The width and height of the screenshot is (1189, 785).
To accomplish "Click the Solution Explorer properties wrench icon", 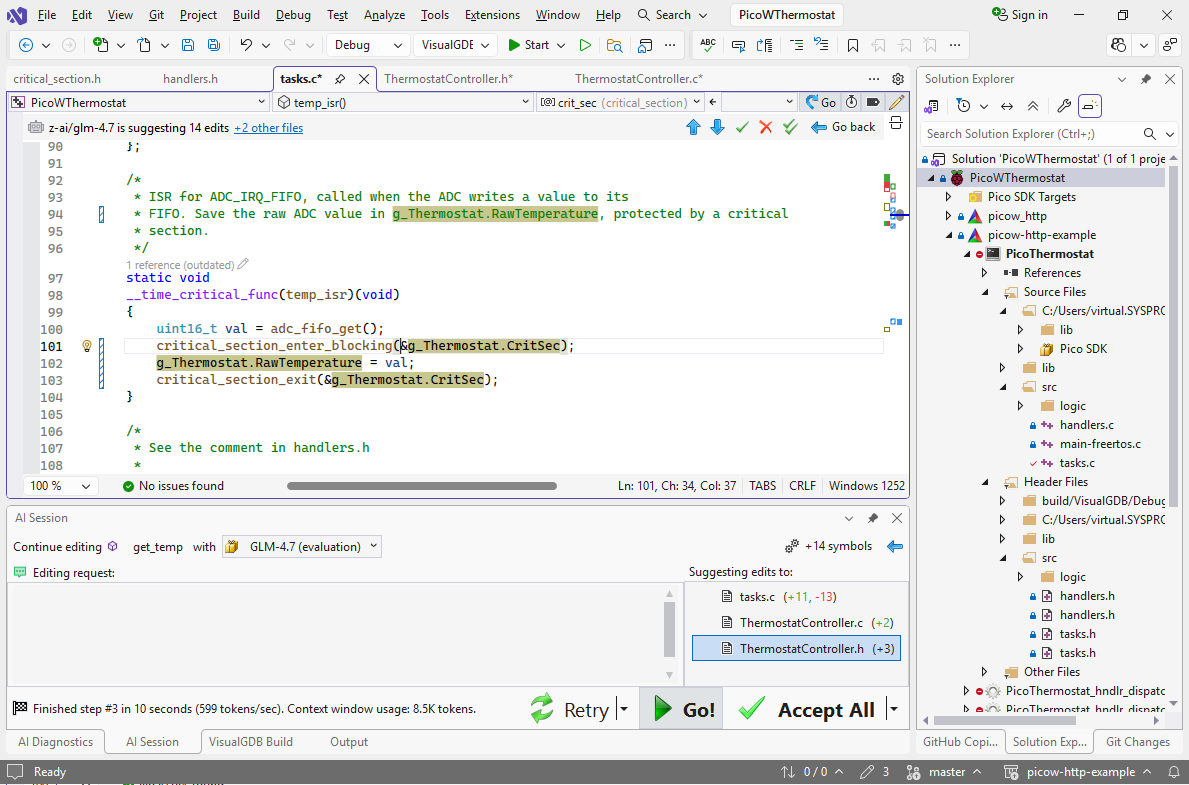I will tap(1064, 106).
